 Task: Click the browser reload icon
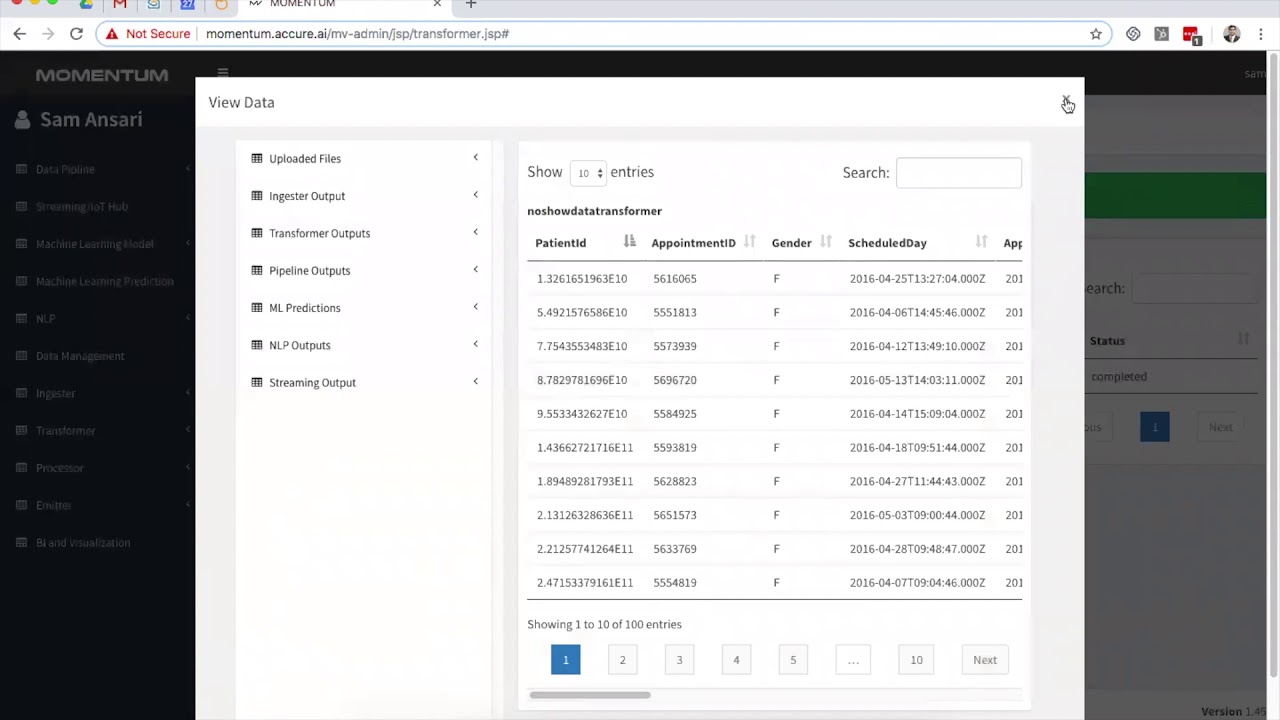76,34
